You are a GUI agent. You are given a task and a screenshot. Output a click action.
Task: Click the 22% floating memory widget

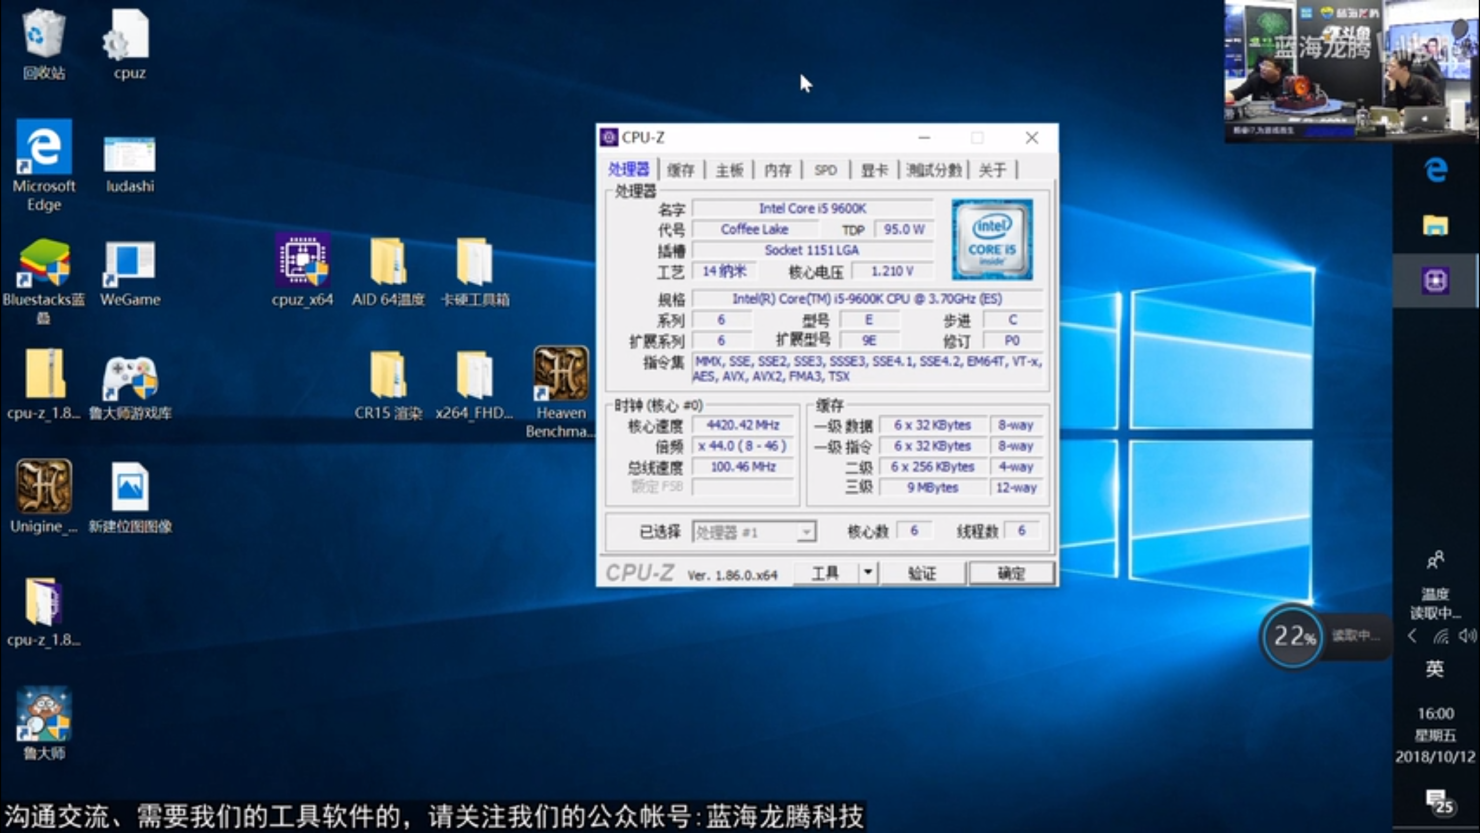click(x=1293, y=636)
